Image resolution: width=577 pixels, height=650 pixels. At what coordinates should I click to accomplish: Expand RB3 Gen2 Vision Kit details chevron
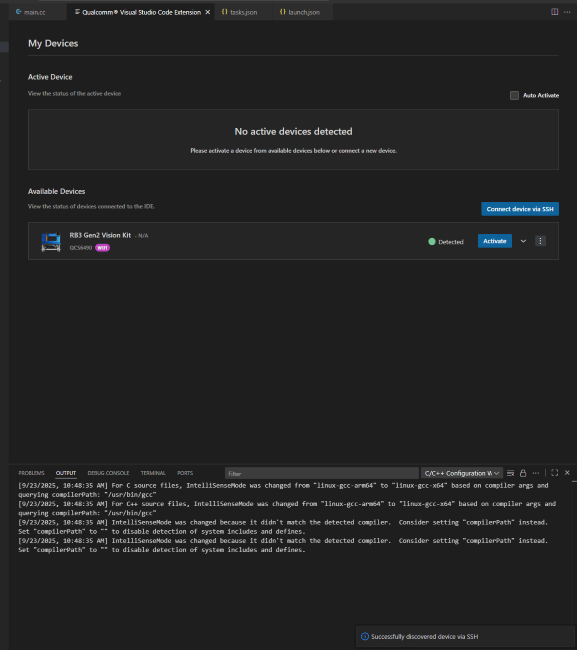click(x=523, y=241)
